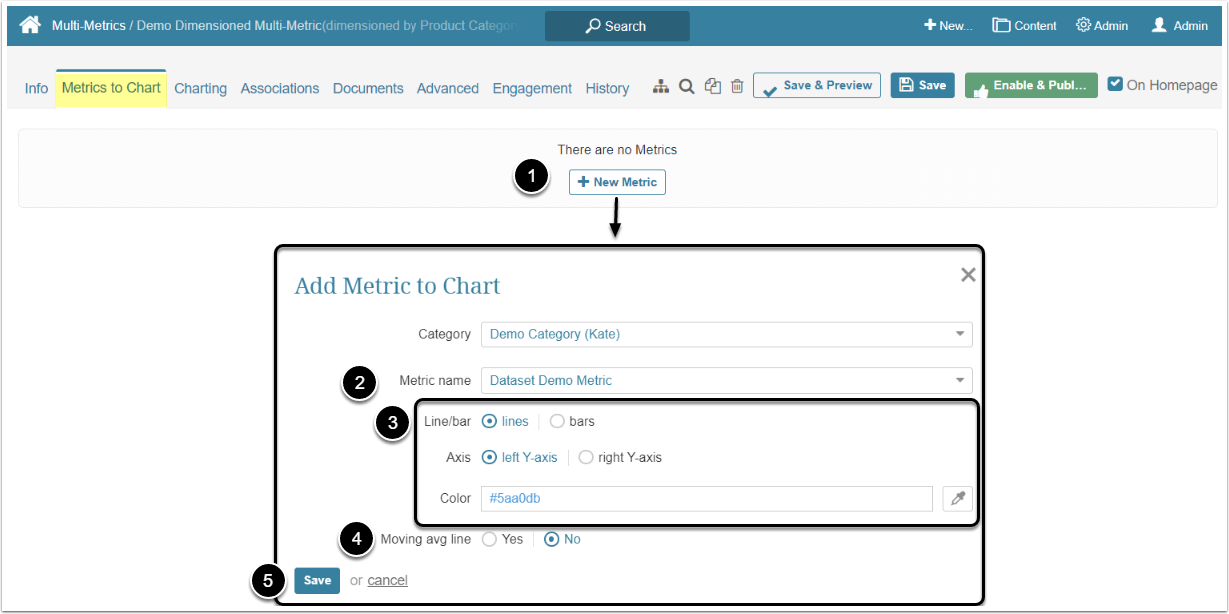Open the eyedropper color picker
The height and width of the screenshot is (614, 1229).
click(957, 498)
